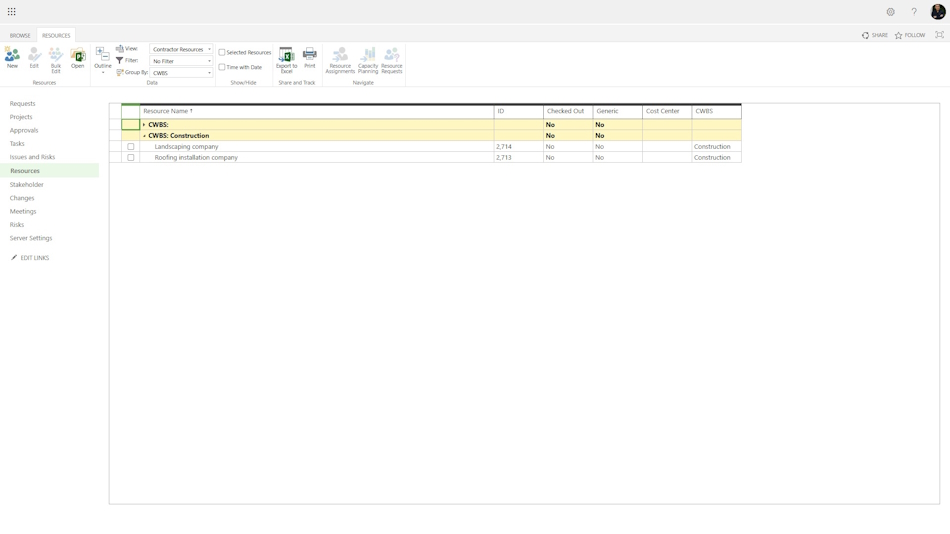The image size is (950, 534).
Task: Go to Requests in sidebar
Action: point(22,104)
